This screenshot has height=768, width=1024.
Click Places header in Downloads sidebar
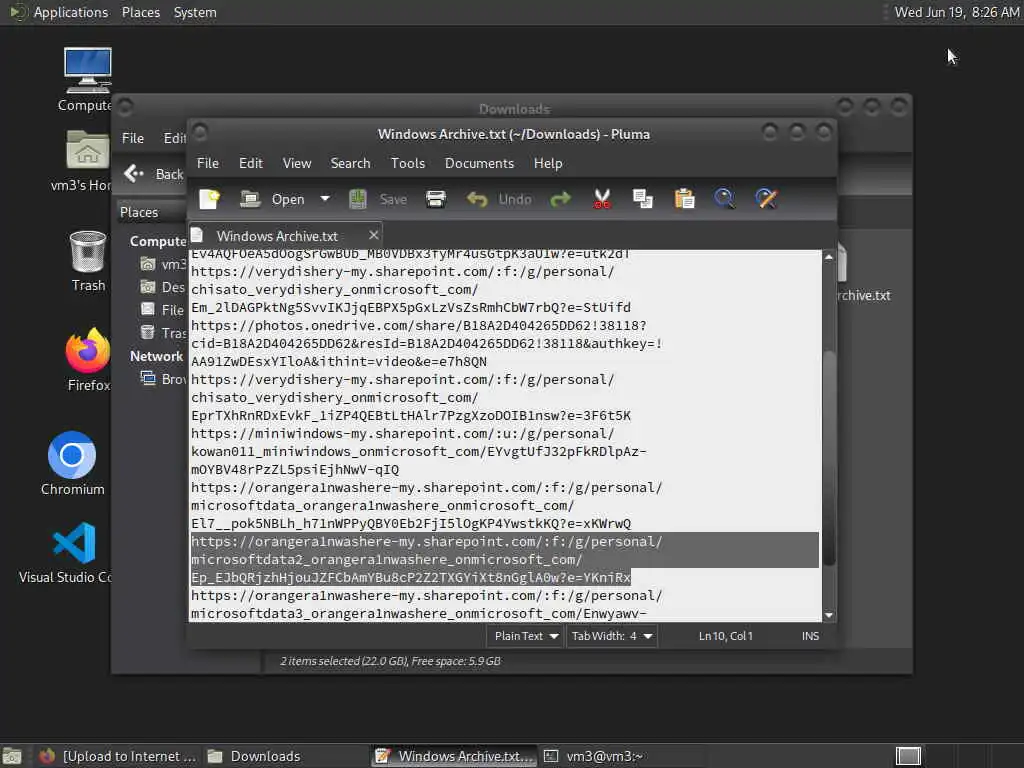coord(138,212)
